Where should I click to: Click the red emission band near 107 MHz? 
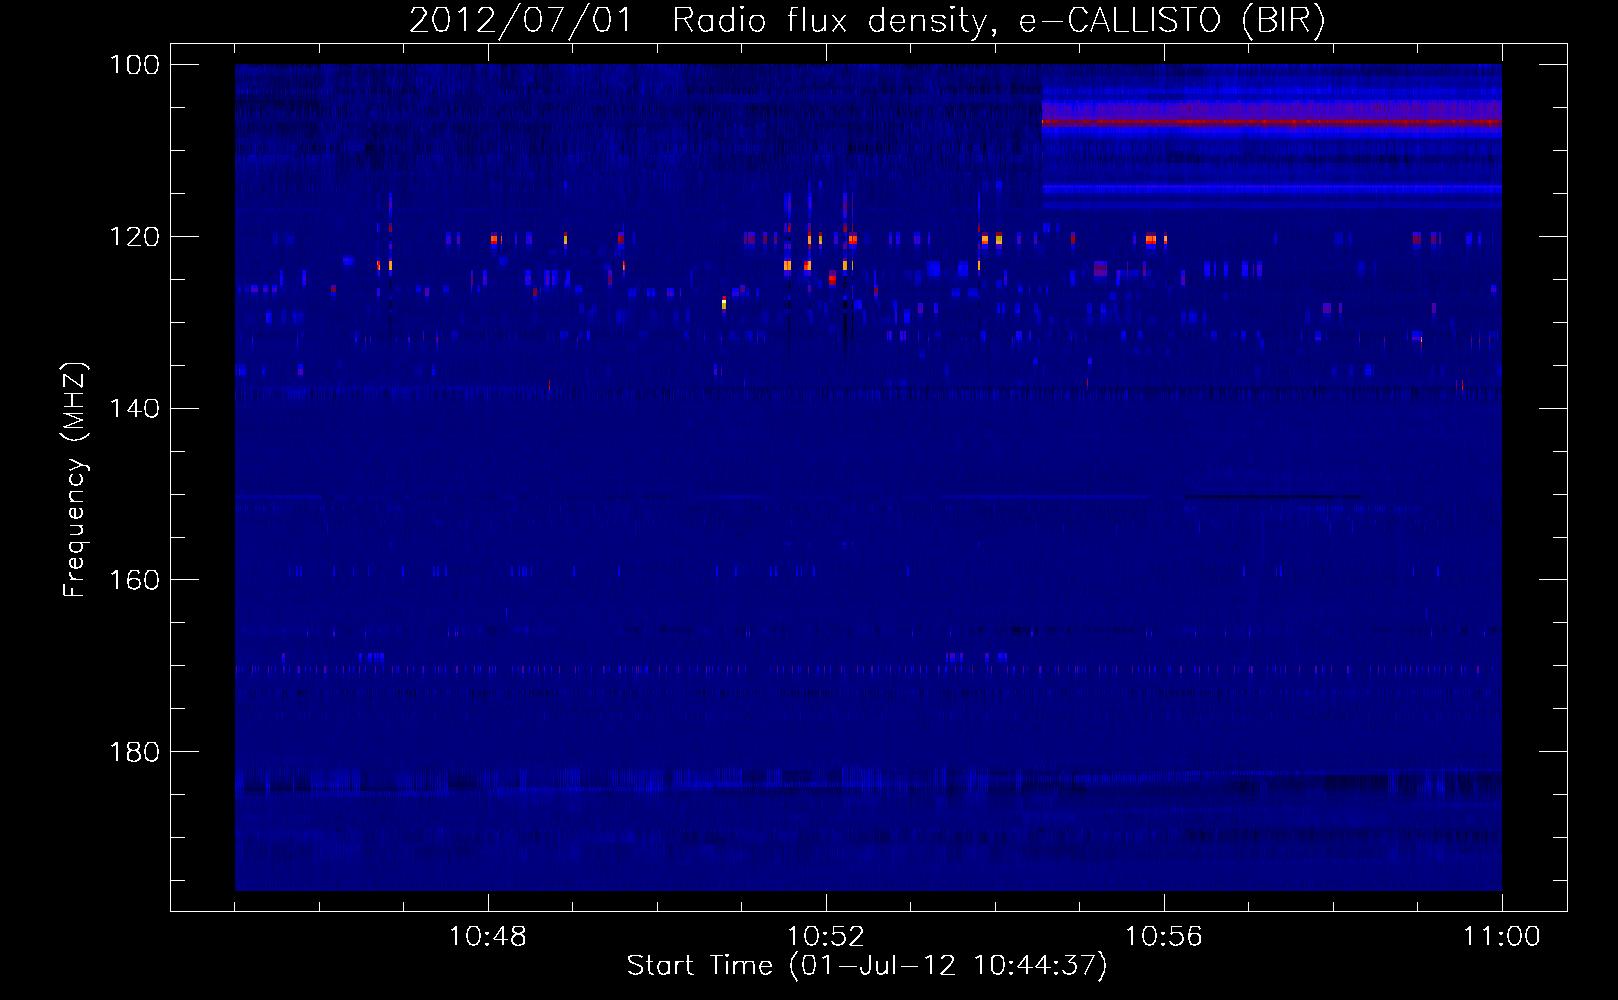click(x=1271, y=122)
